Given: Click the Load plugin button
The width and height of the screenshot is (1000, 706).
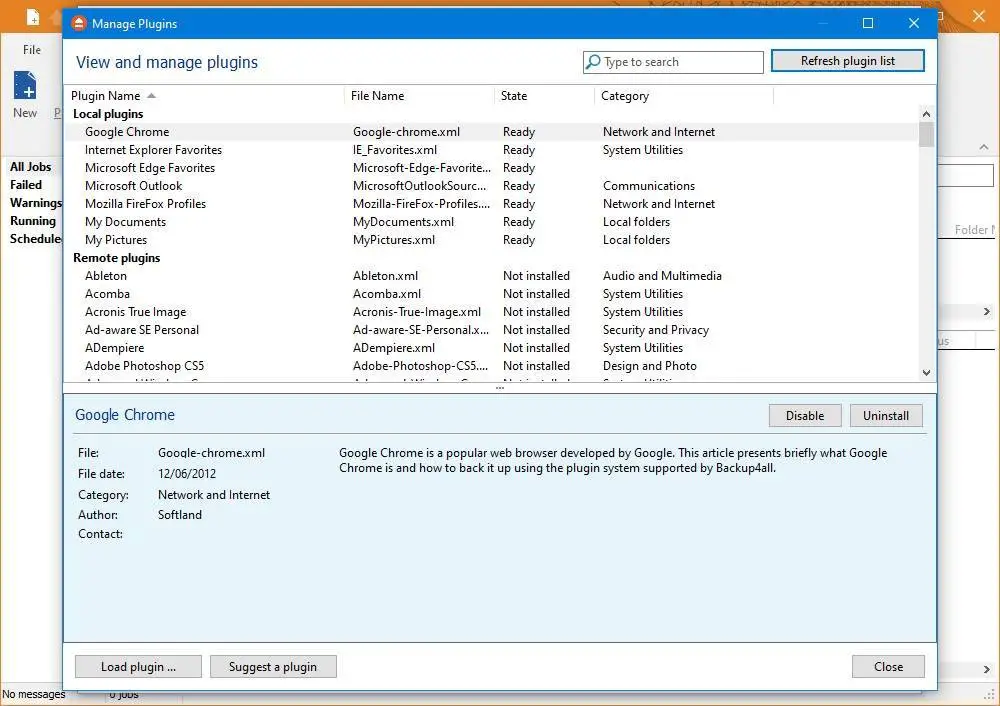Looking at the screenshot, I should tap(138, 666).
